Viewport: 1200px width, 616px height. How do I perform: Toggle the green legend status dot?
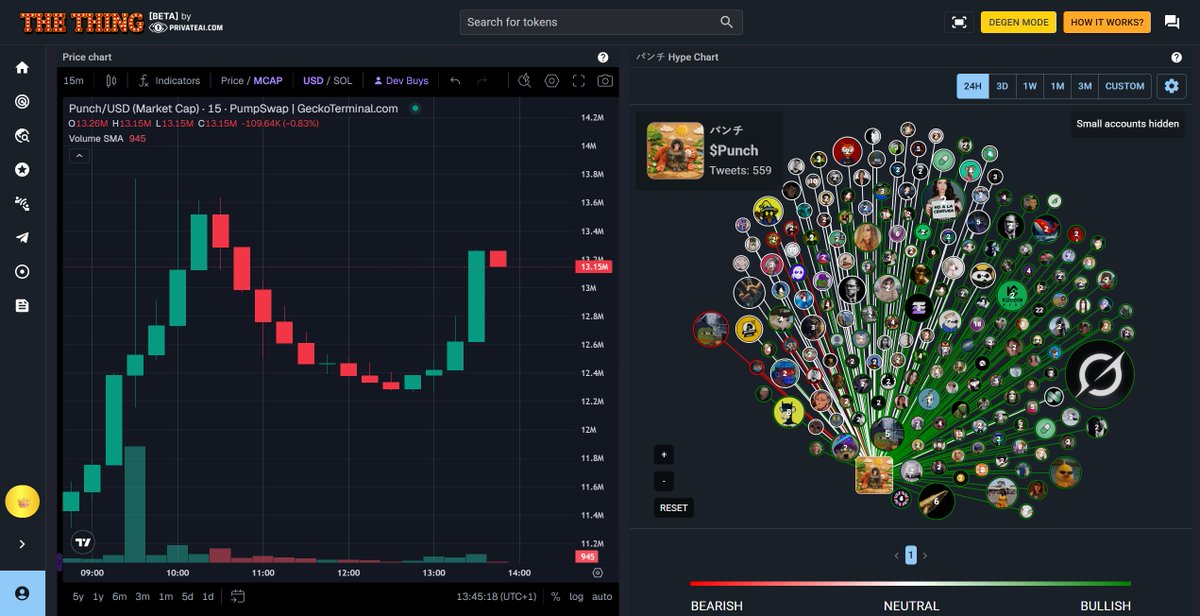pos(415,108)
